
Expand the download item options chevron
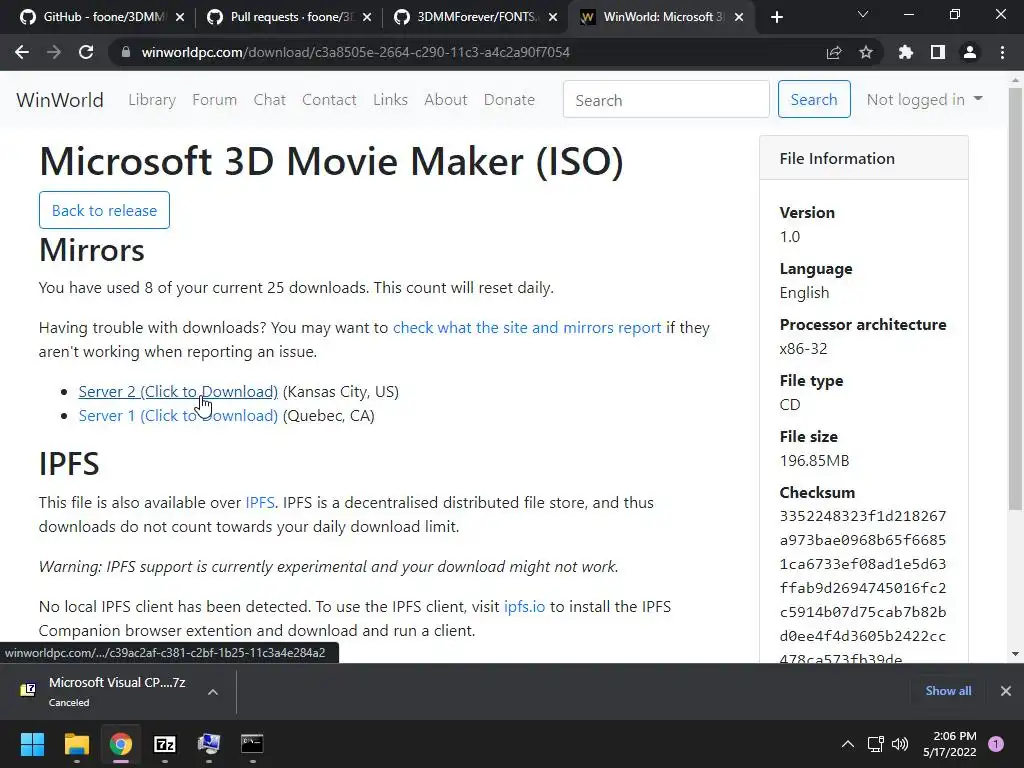pyautogui.click(x=213, y=692)
